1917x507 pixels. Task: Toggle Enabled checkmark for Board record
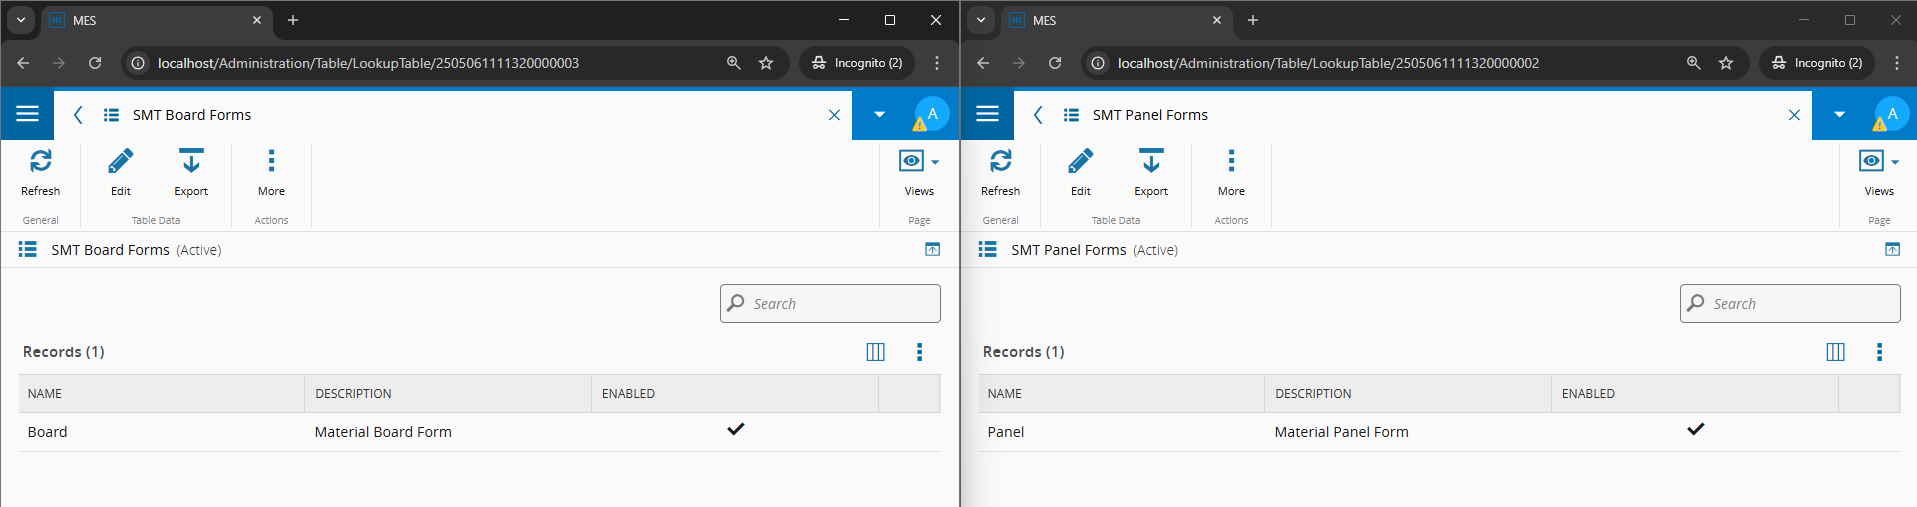point(736,430)
